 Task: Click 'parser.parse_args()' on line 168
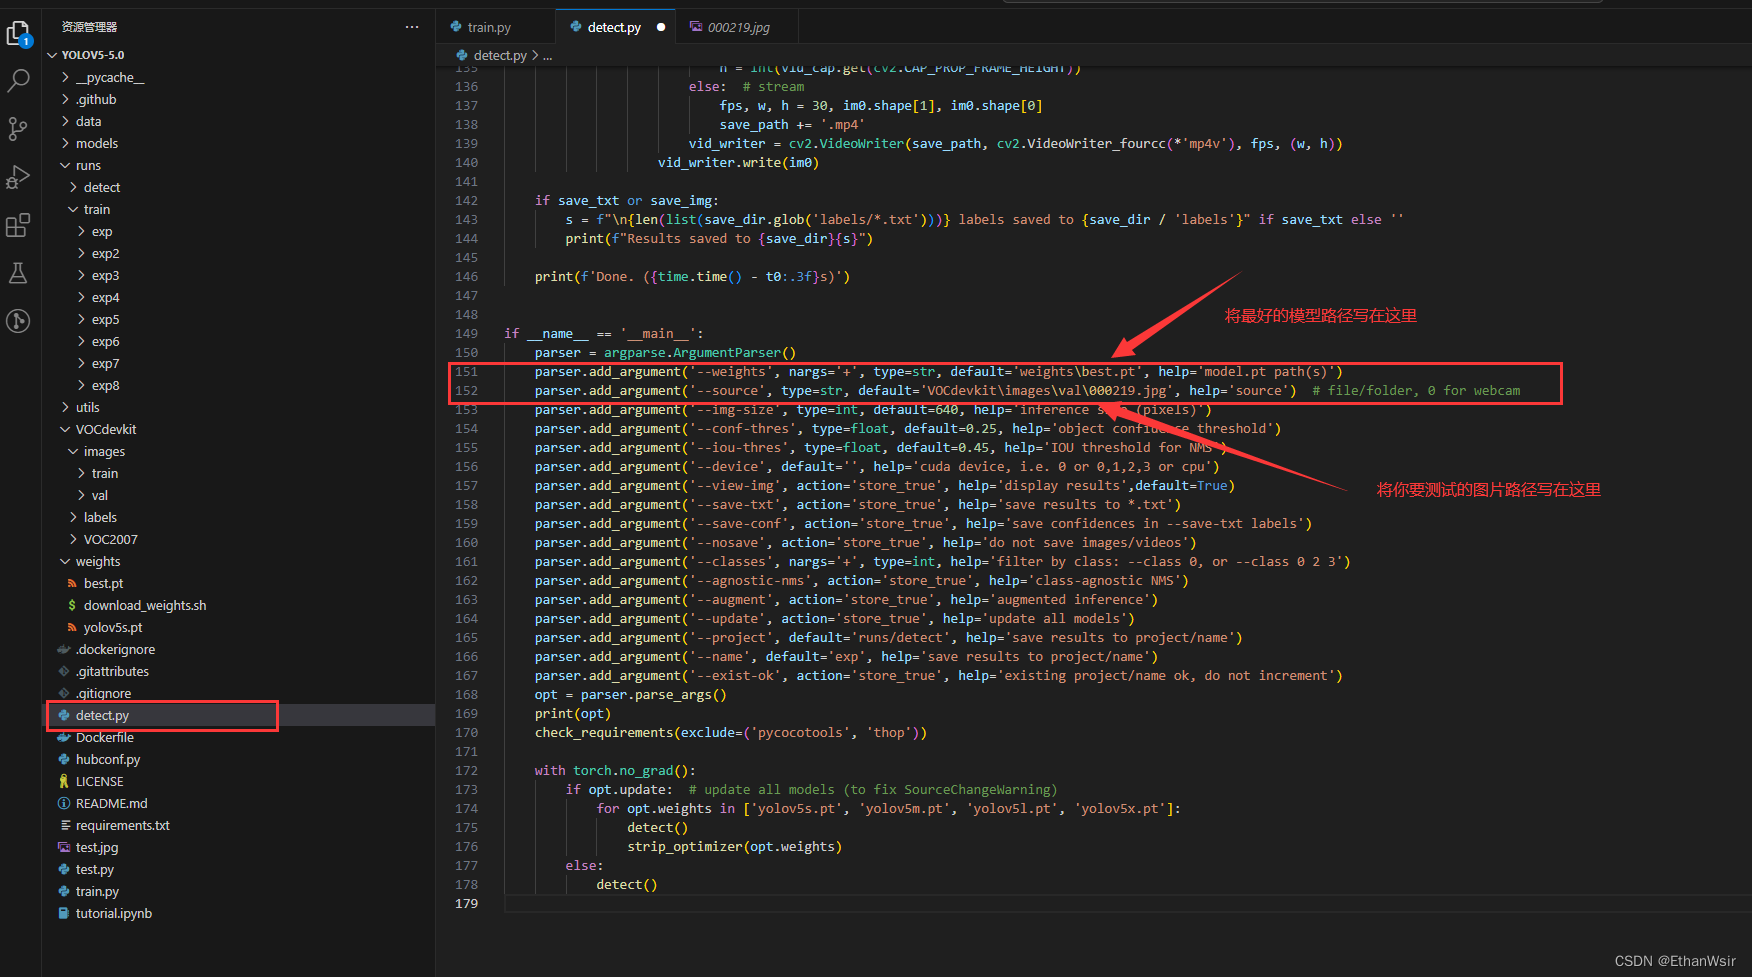[x=654, y=694]
